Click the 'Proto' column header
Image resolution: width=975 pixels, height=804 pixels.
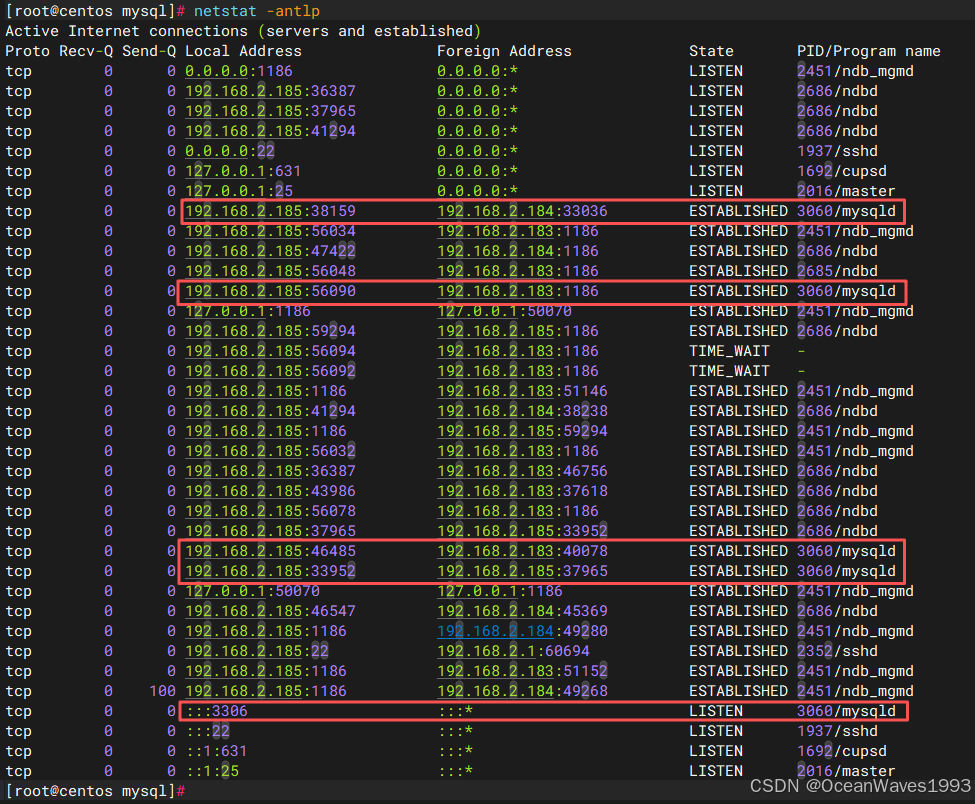(27, 51)
